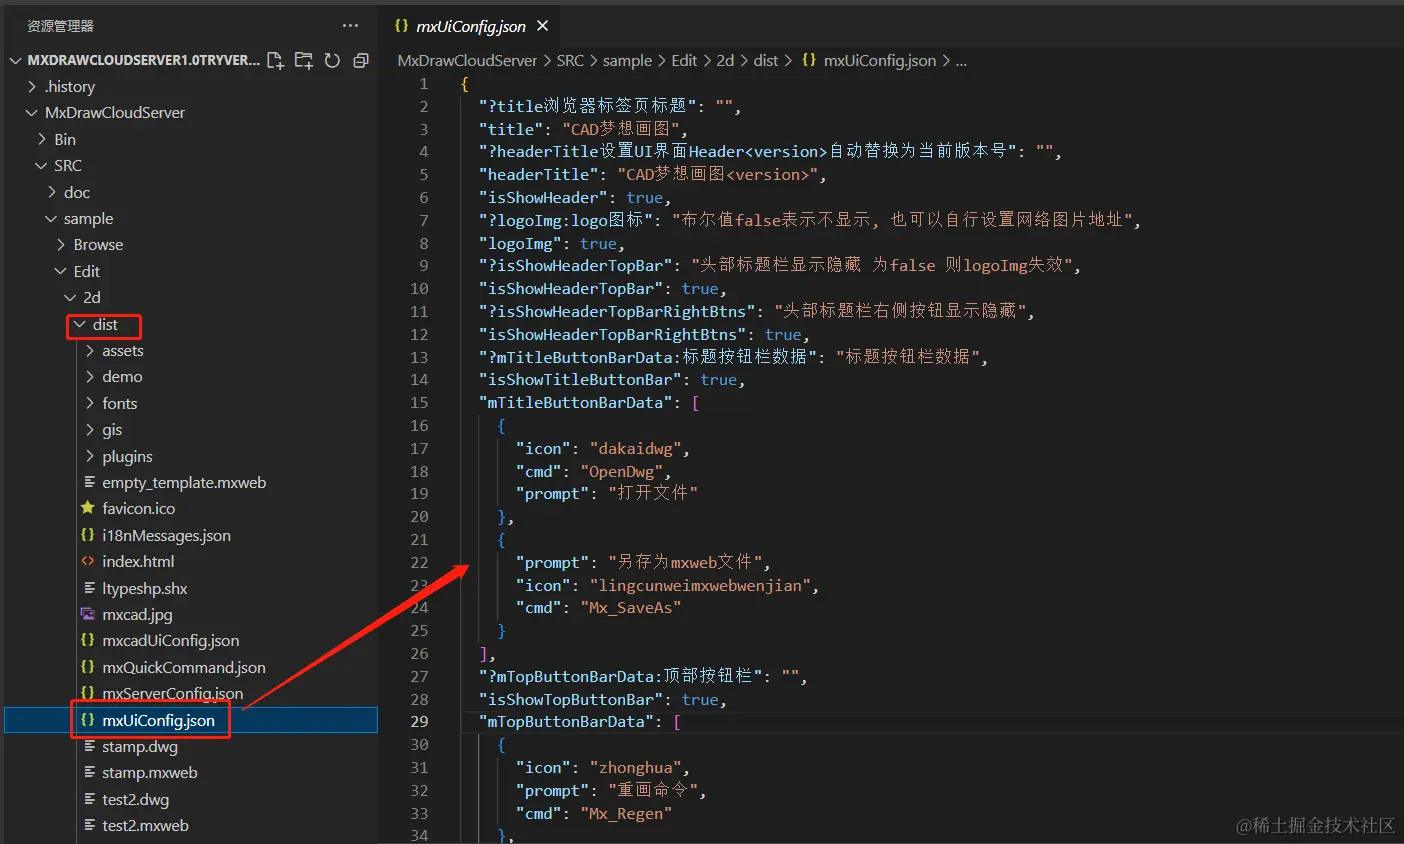Open i18nMessages.json in the explorer
Image resolution: width=1404 pixels, height=844 pixels.
166,536
